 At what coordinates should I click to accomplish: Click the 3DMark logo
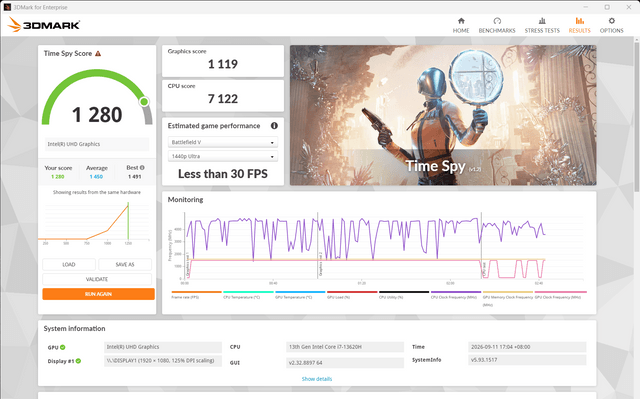tap(44, 25)
